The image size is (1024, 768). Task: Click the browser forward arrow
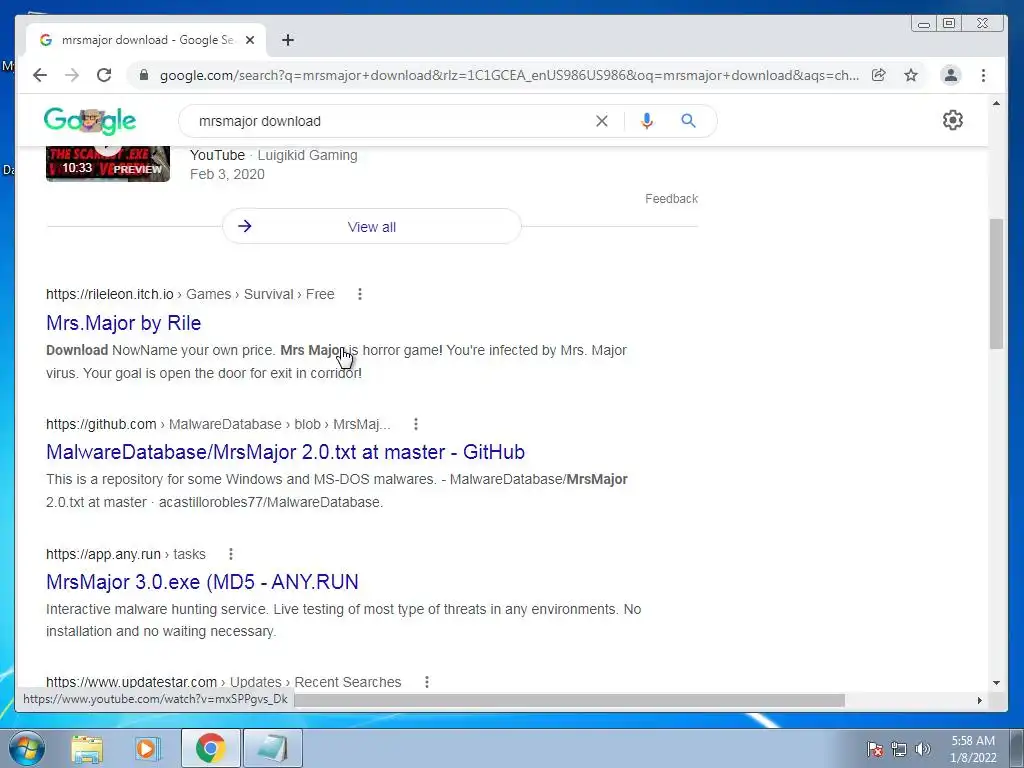[72, 75]
